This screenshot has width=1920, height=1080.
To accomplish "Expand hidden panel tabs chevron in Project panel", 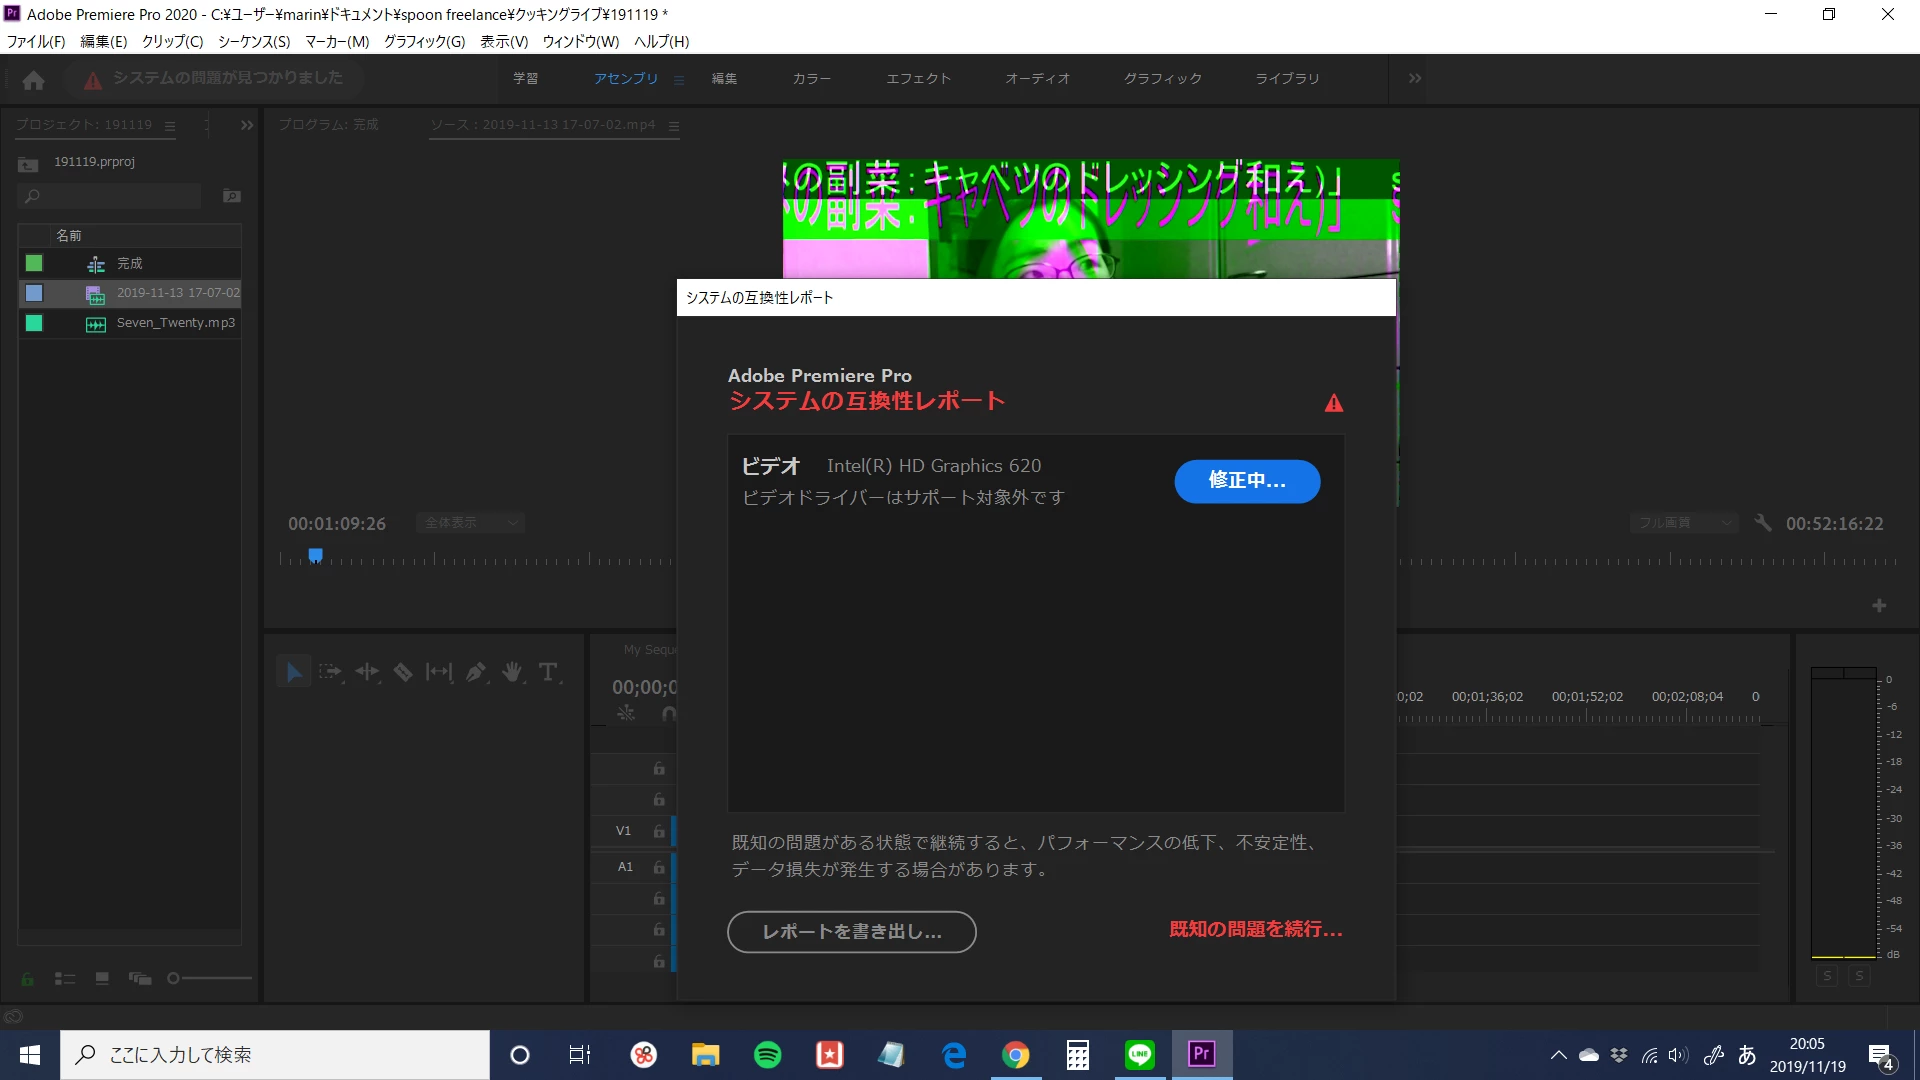I will (247, 126).
